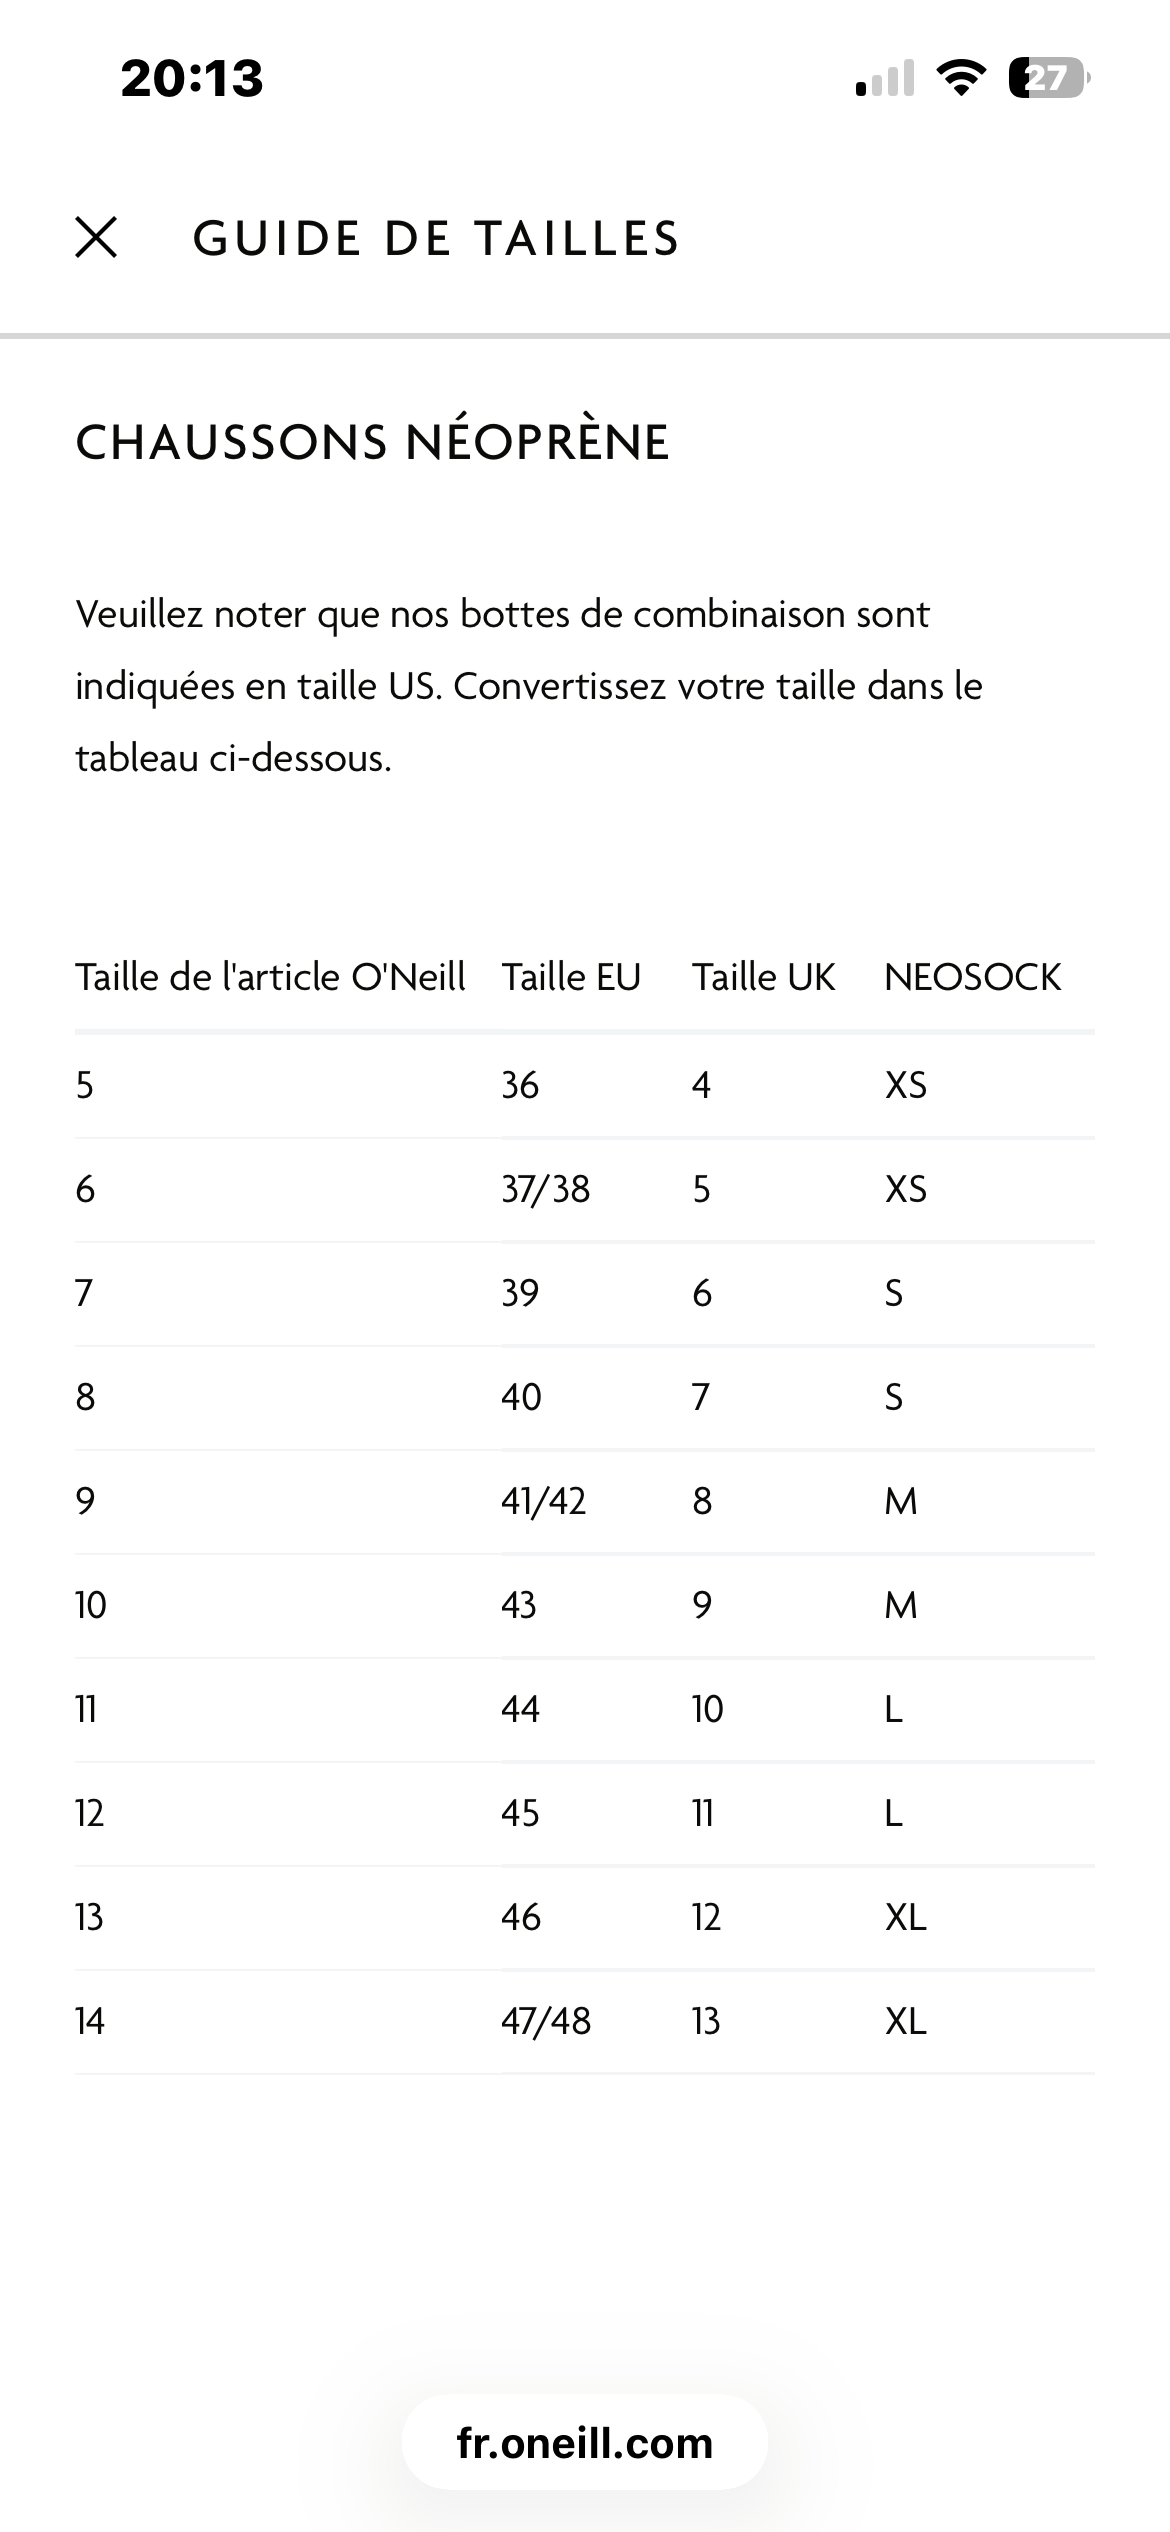The width and height of the screenshot is (1170, 2532).
Task: Click the Taille de l'article O'Neill header
Action: [x=270, y=977]
